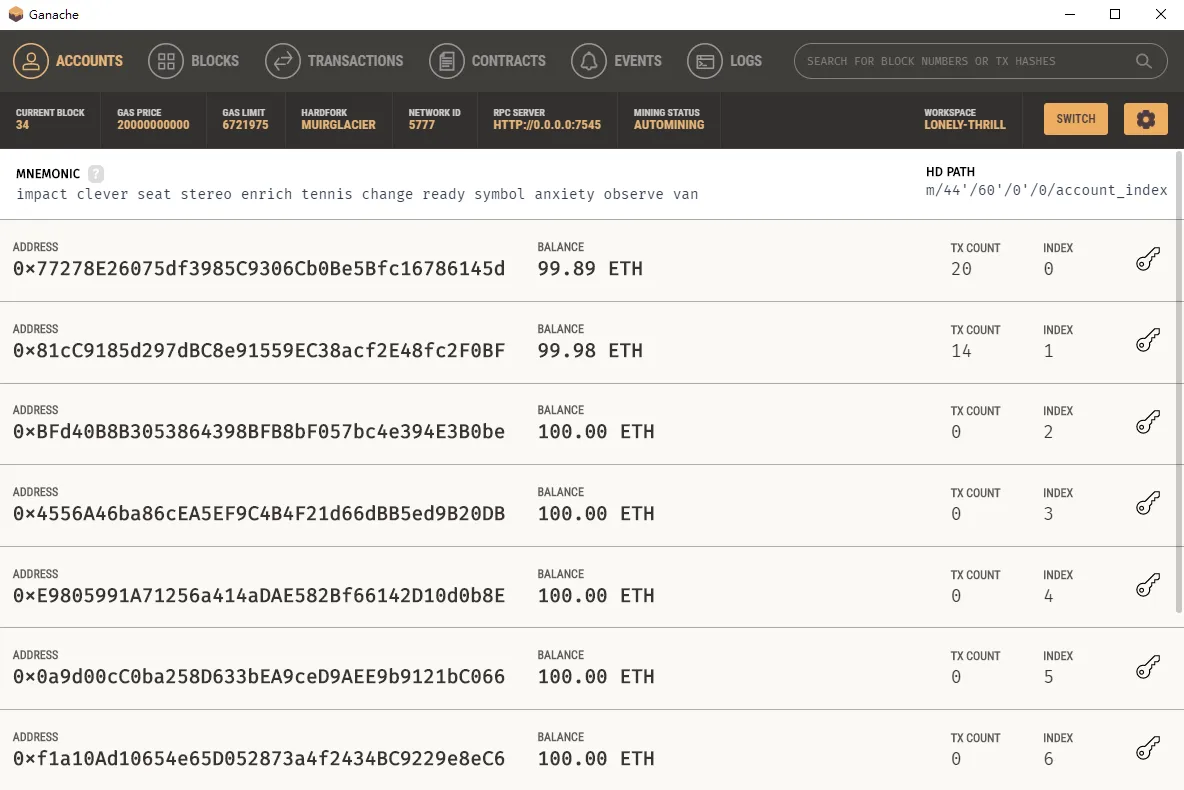
Task: Click the search magnifier icon
Action: [x=1143, y=61]
